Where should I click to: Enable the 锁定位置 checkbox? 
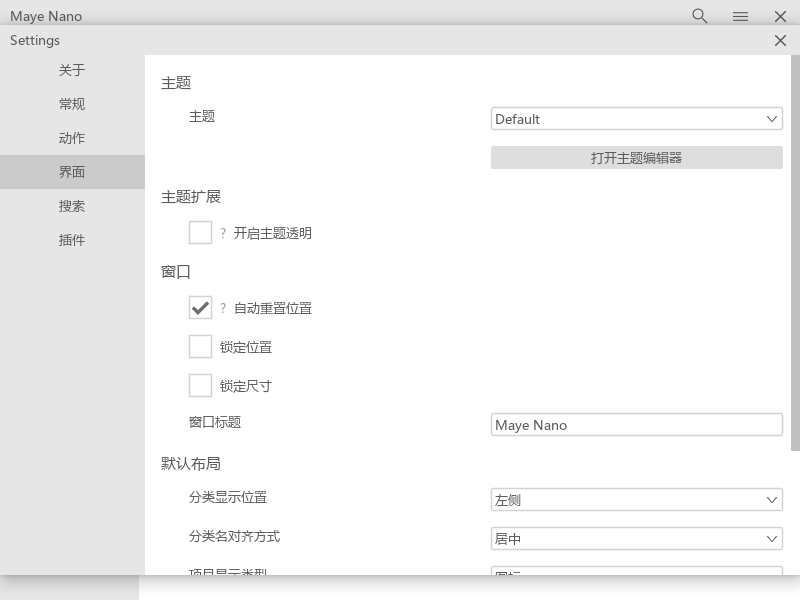[x=200, y=346]
